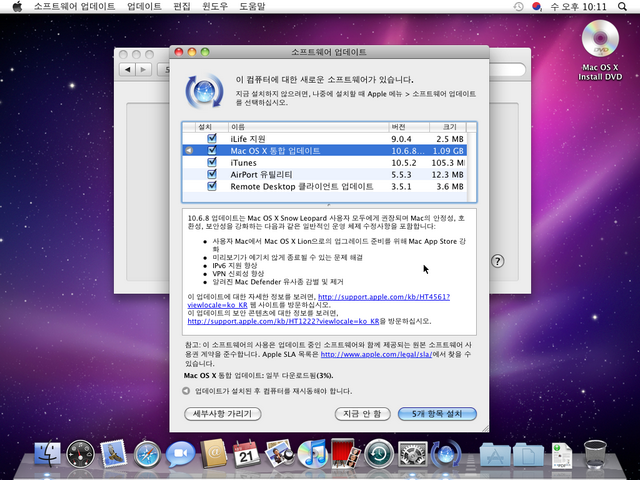Launch Mail from the dock

[x=113, y=453]
